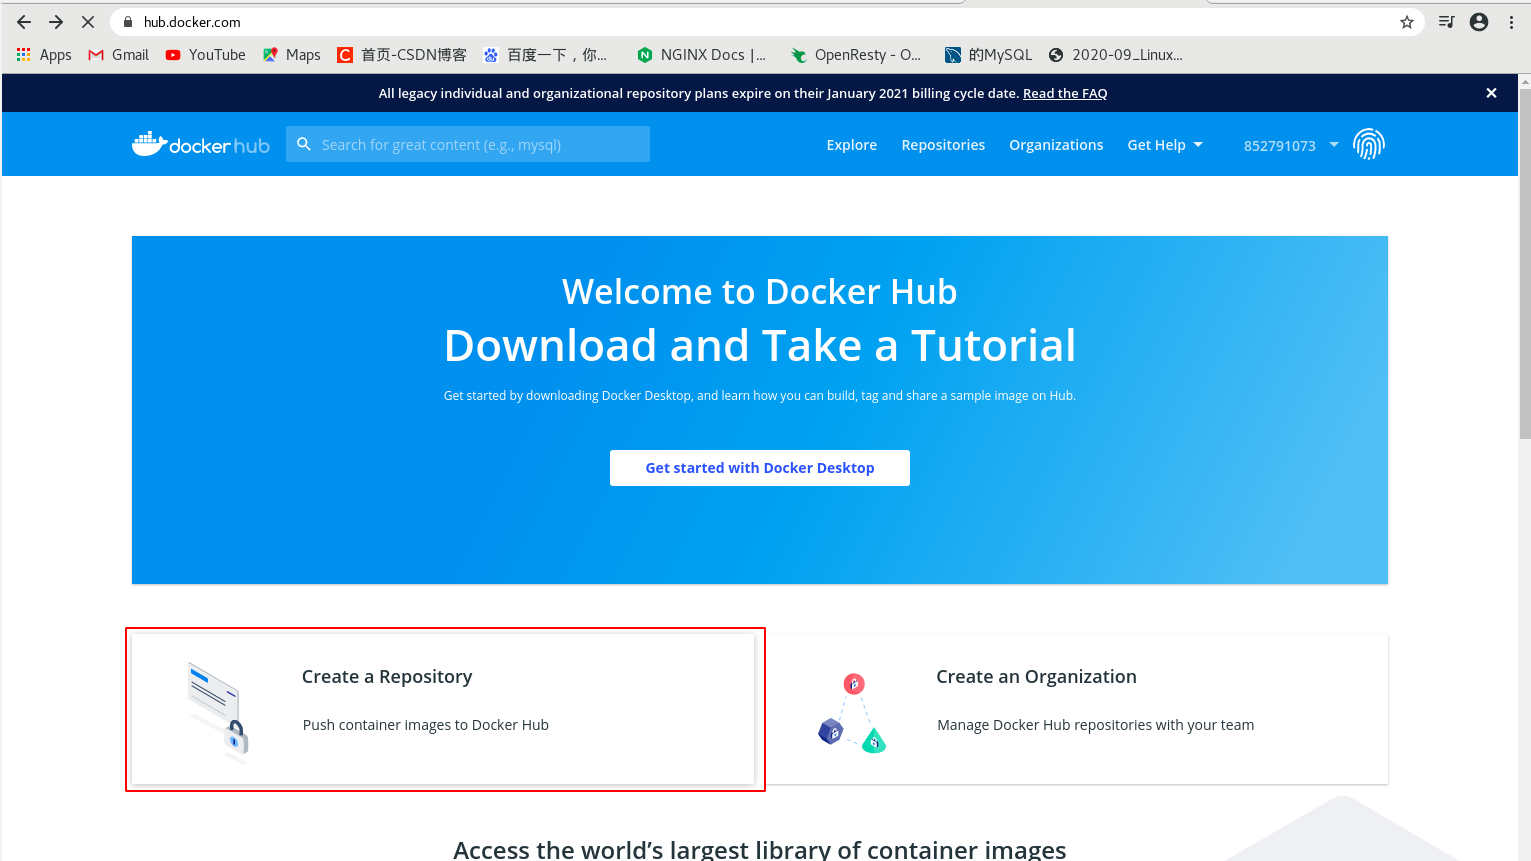Open the 2020-09_Linux bookmark
The height and width of the screenshot is (861, 1531).
pos(1116,55)
